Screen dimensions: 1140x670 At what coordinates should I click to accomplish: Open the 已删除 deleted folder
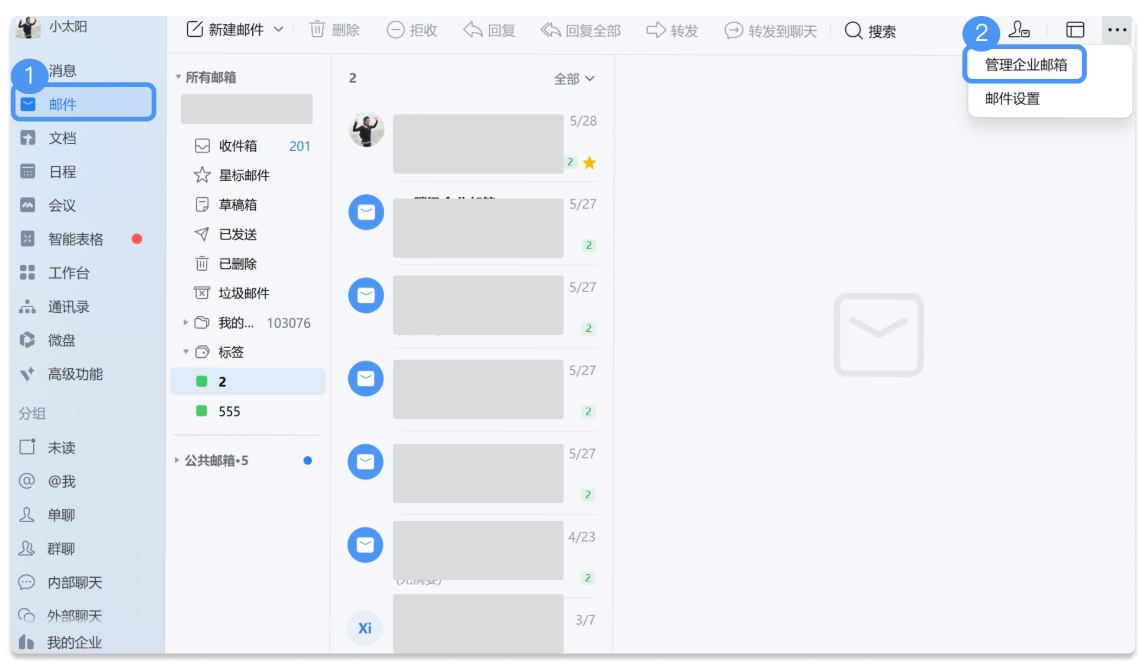(249, 264)
